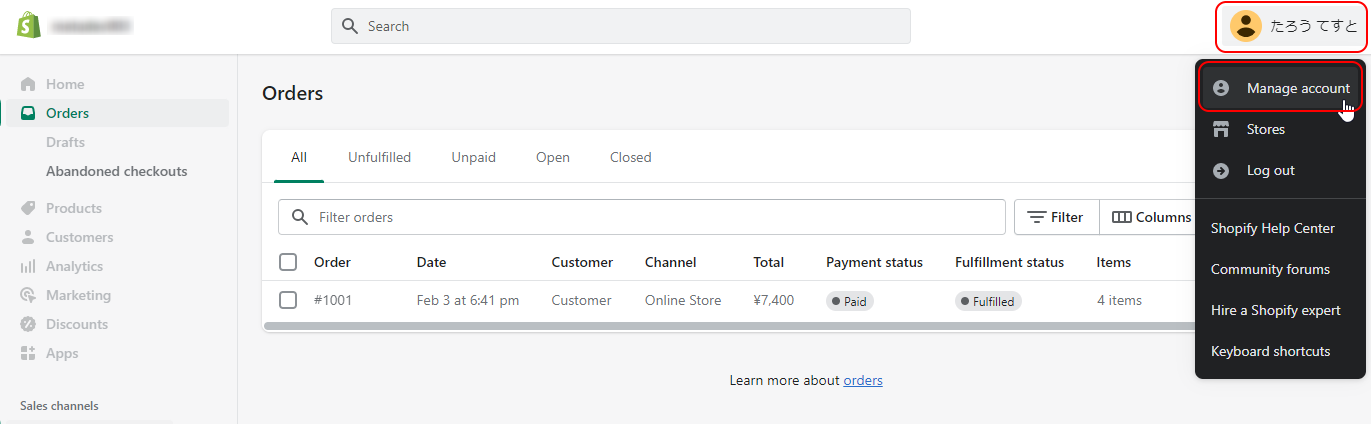
Task: Select Stores from account menu
Action: 1281,129
